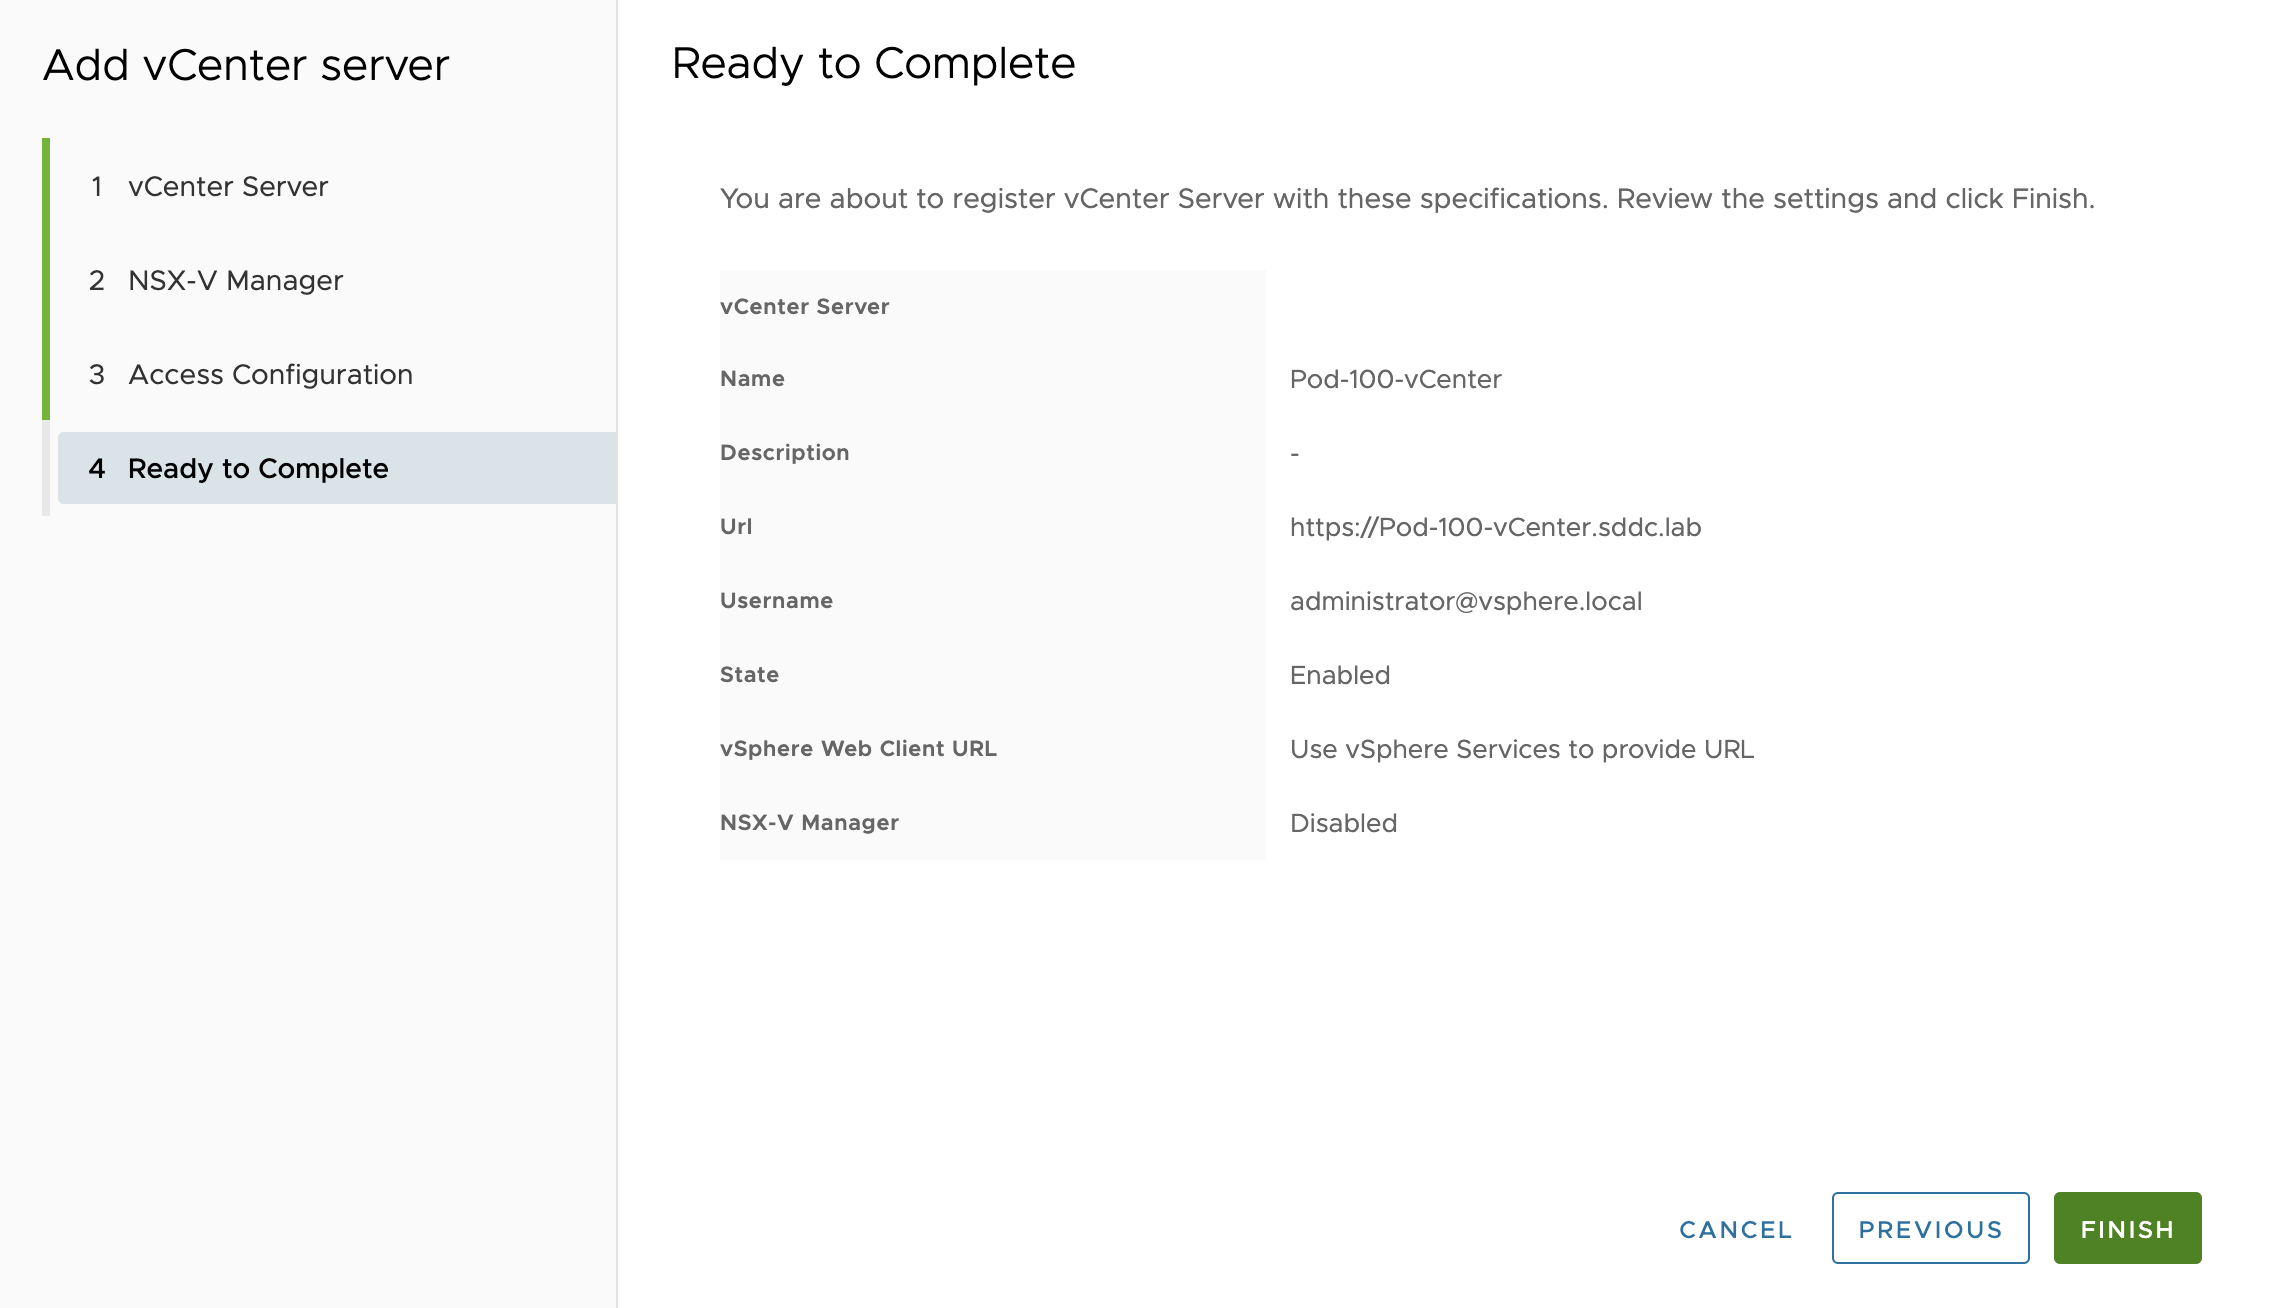Click the vSphere Web Client URL label
Viewport: 2288px width, 1308px height.
[x=858, y=749]
